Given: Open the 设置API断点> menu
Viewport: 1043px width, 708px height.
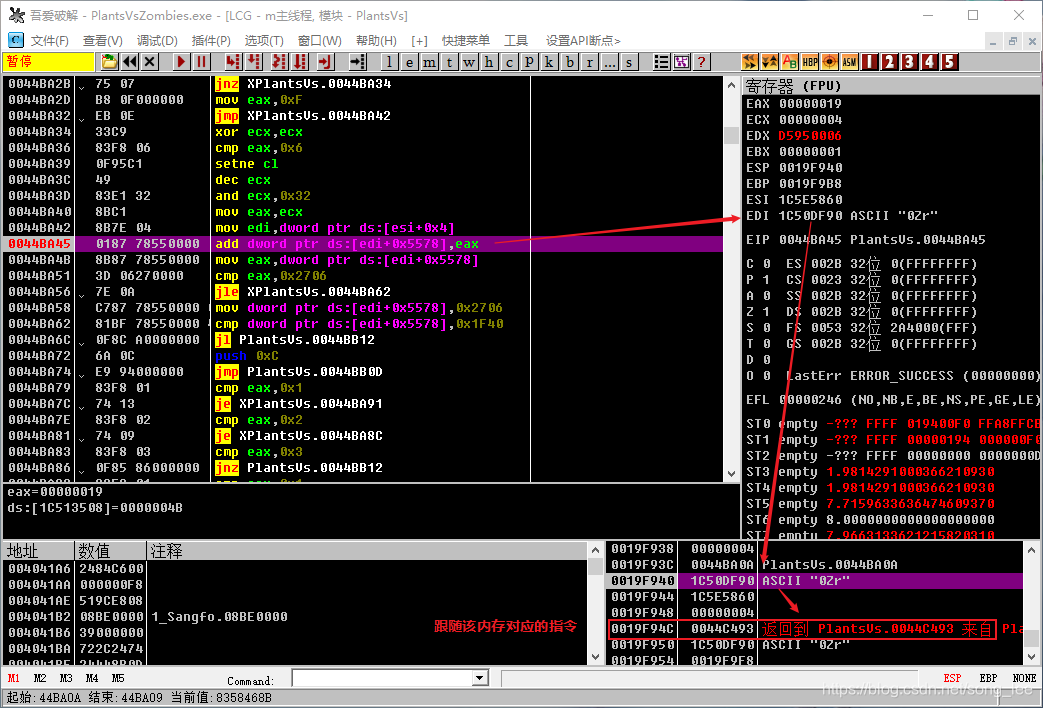Looking at the screenshot, I should (x=583, y=41).
